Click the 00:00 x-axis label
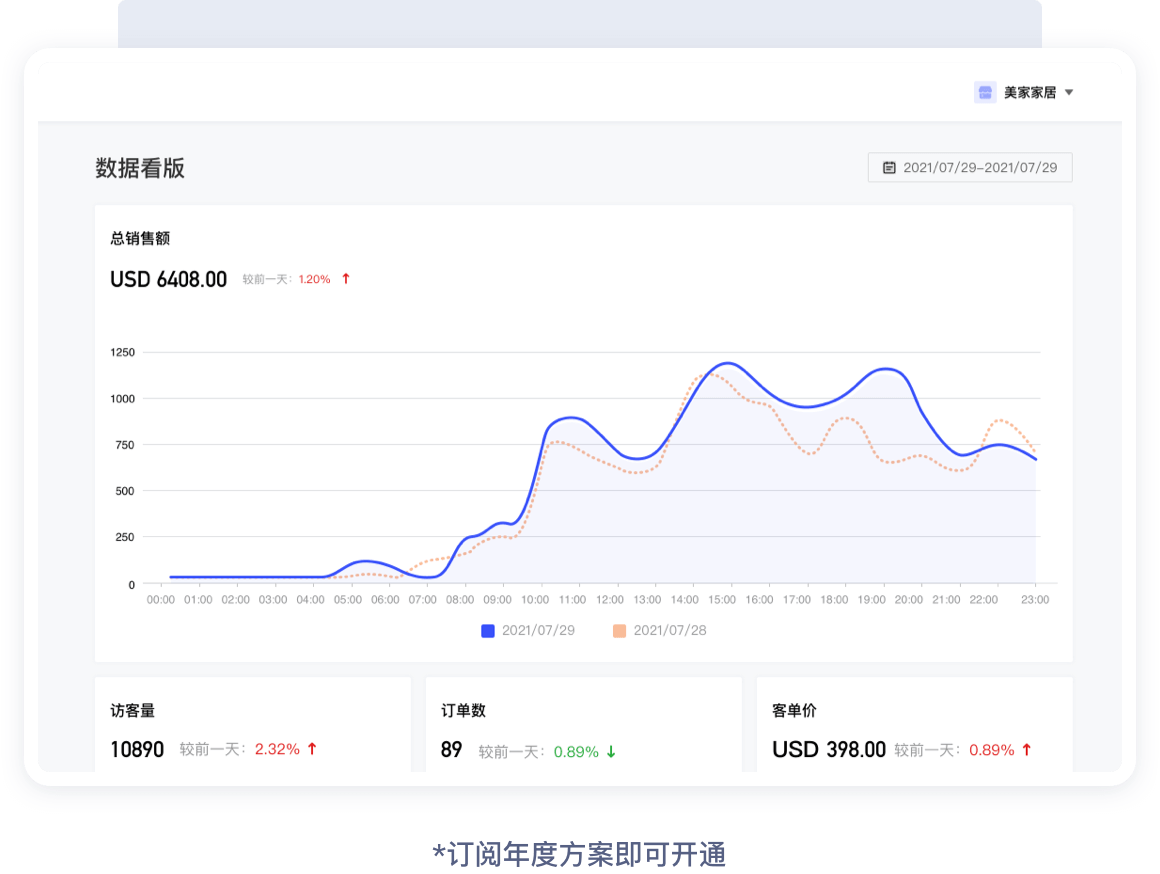 pyautogui.click(x=161, y=599)
